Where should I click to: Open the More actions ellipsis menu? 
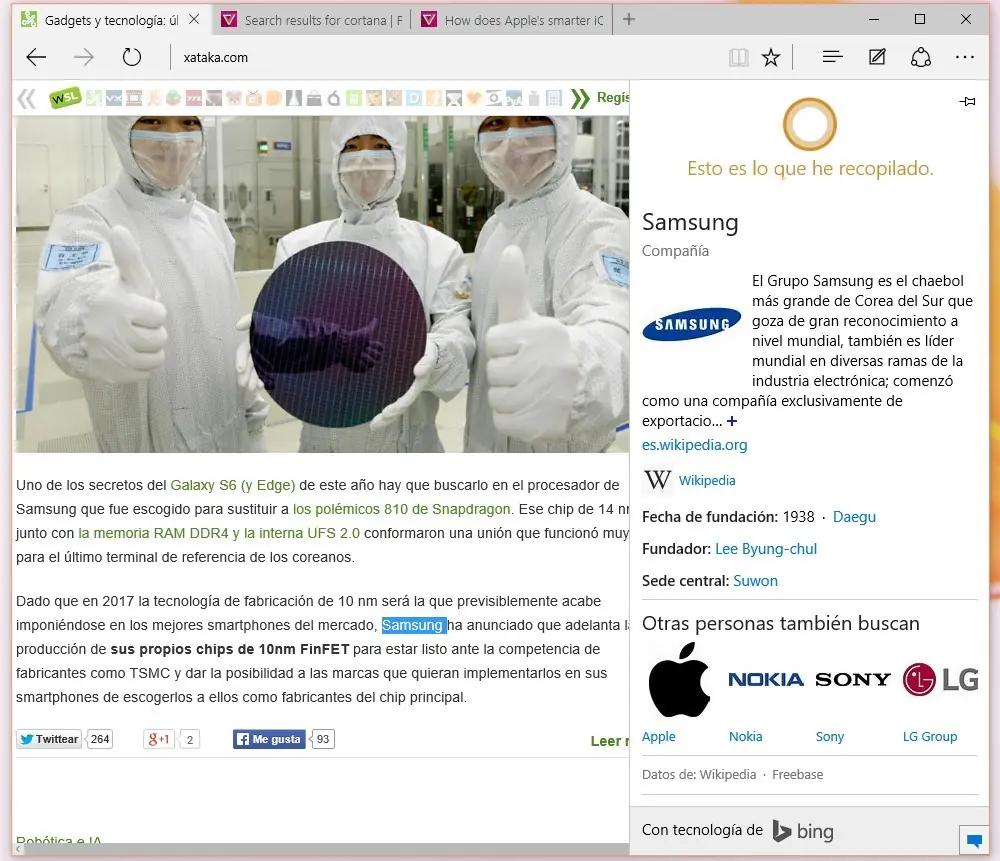pos(964,58)
